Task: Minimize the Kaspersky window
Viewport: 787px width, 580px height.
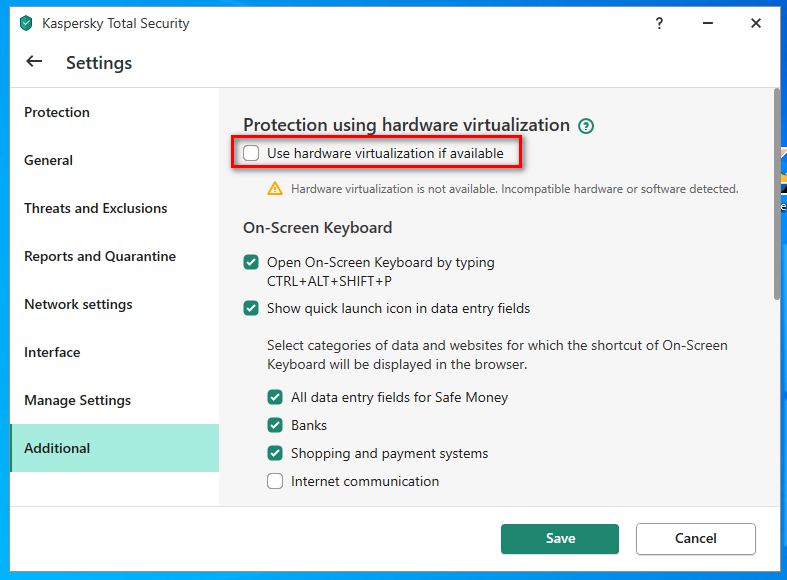Action: point(707,23)
